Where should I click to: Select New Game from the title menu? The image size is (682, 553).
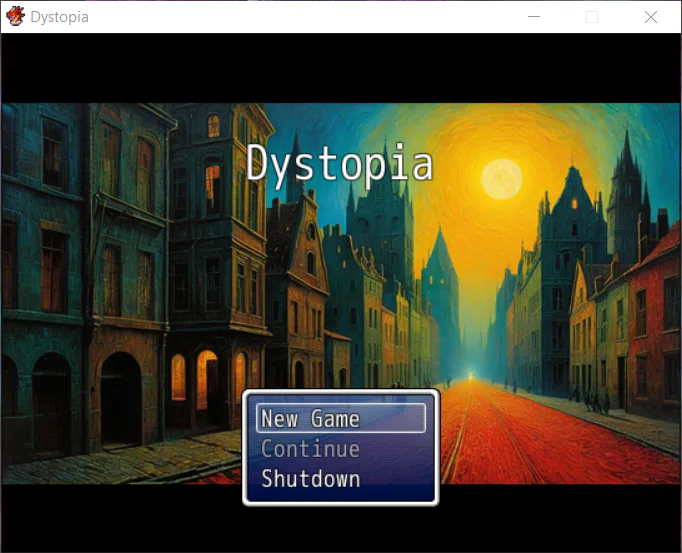(341, 418)
